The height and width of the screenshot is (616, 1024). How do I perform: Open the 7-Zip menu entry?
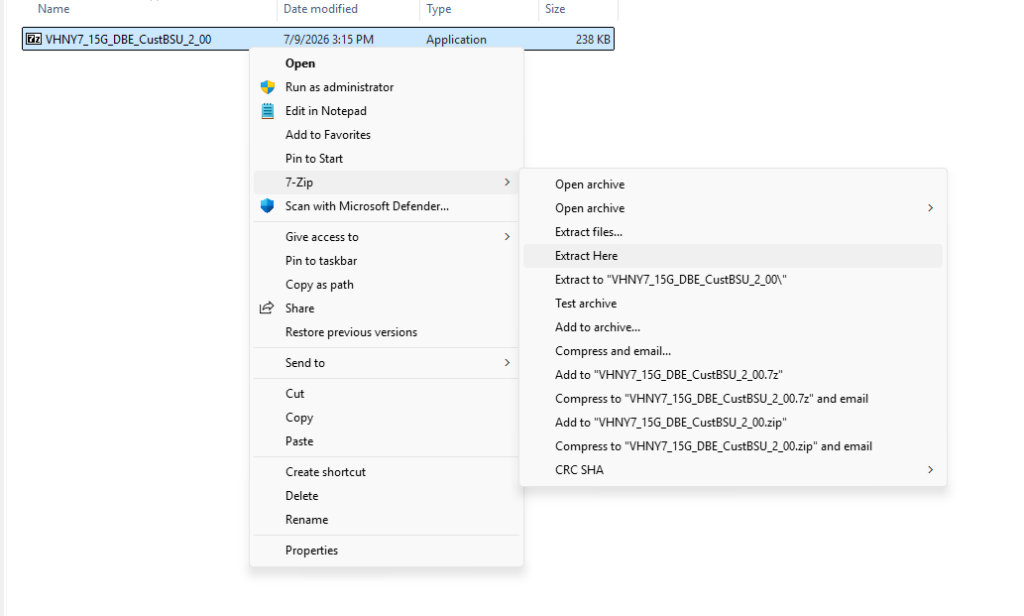tap(387, 182)
